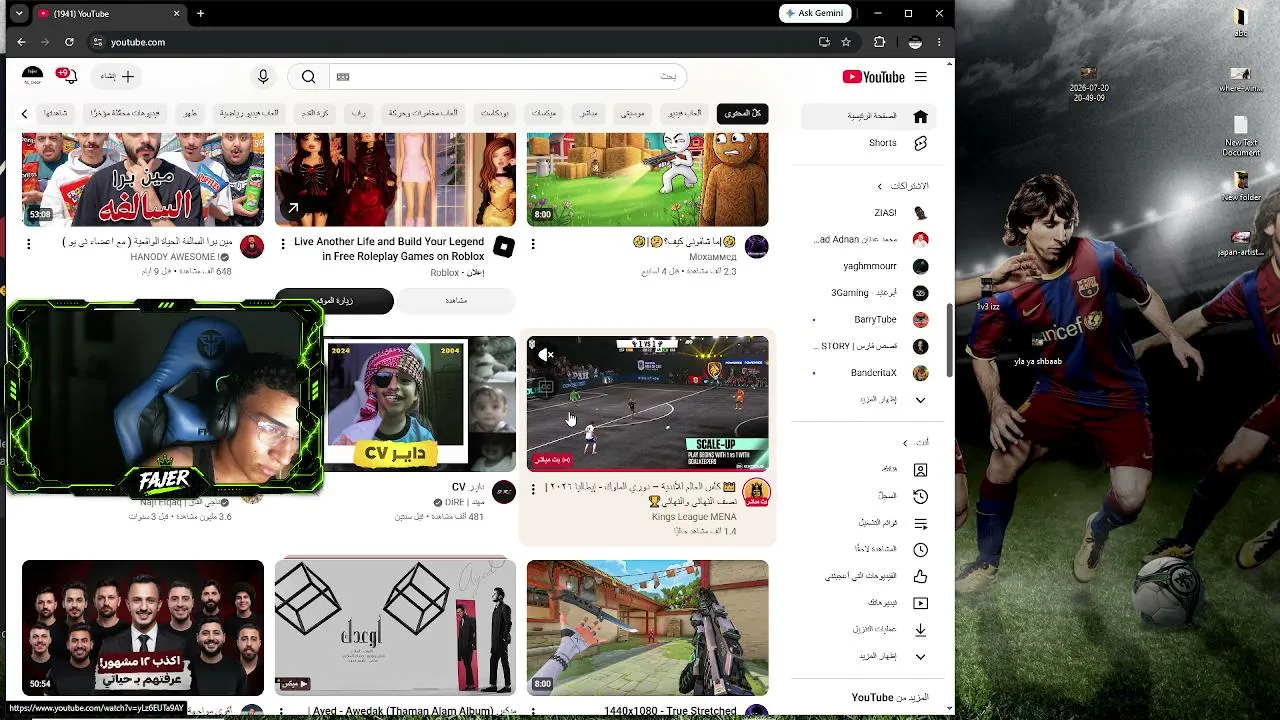Open the Chrome three-dot menu
The width and height of the screenshot is (1280, 720).
pos(939,42)
